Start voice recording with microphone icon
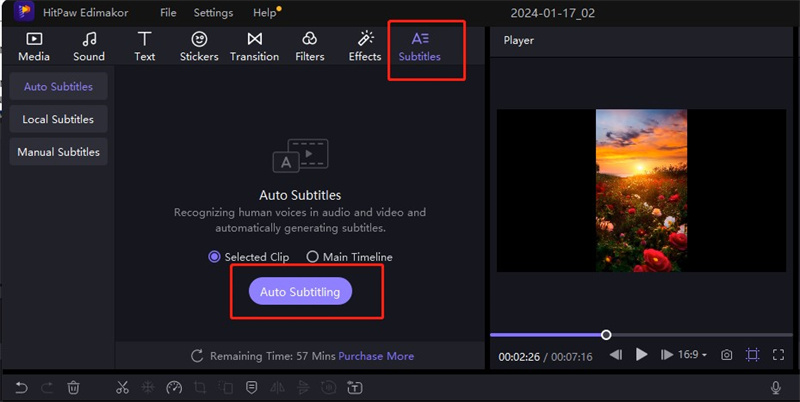This screenshot has height=402, width=800. (x=776, y=388)
